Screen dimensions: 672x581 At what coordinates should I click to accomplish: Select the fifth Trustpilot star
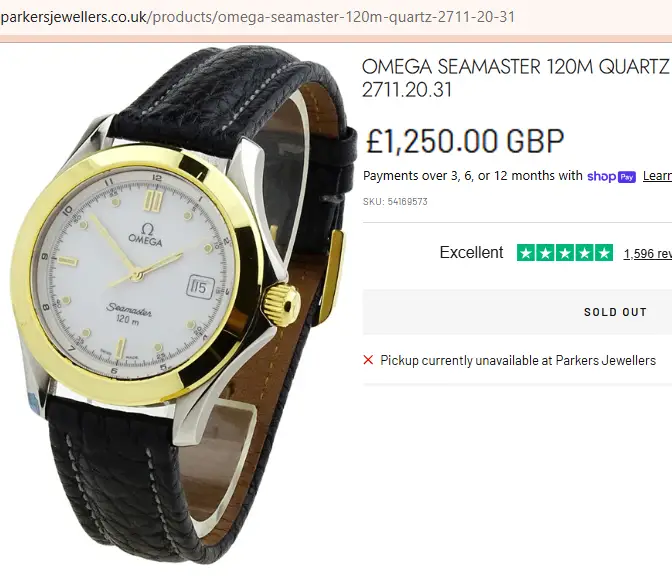(x=603, y=253)
